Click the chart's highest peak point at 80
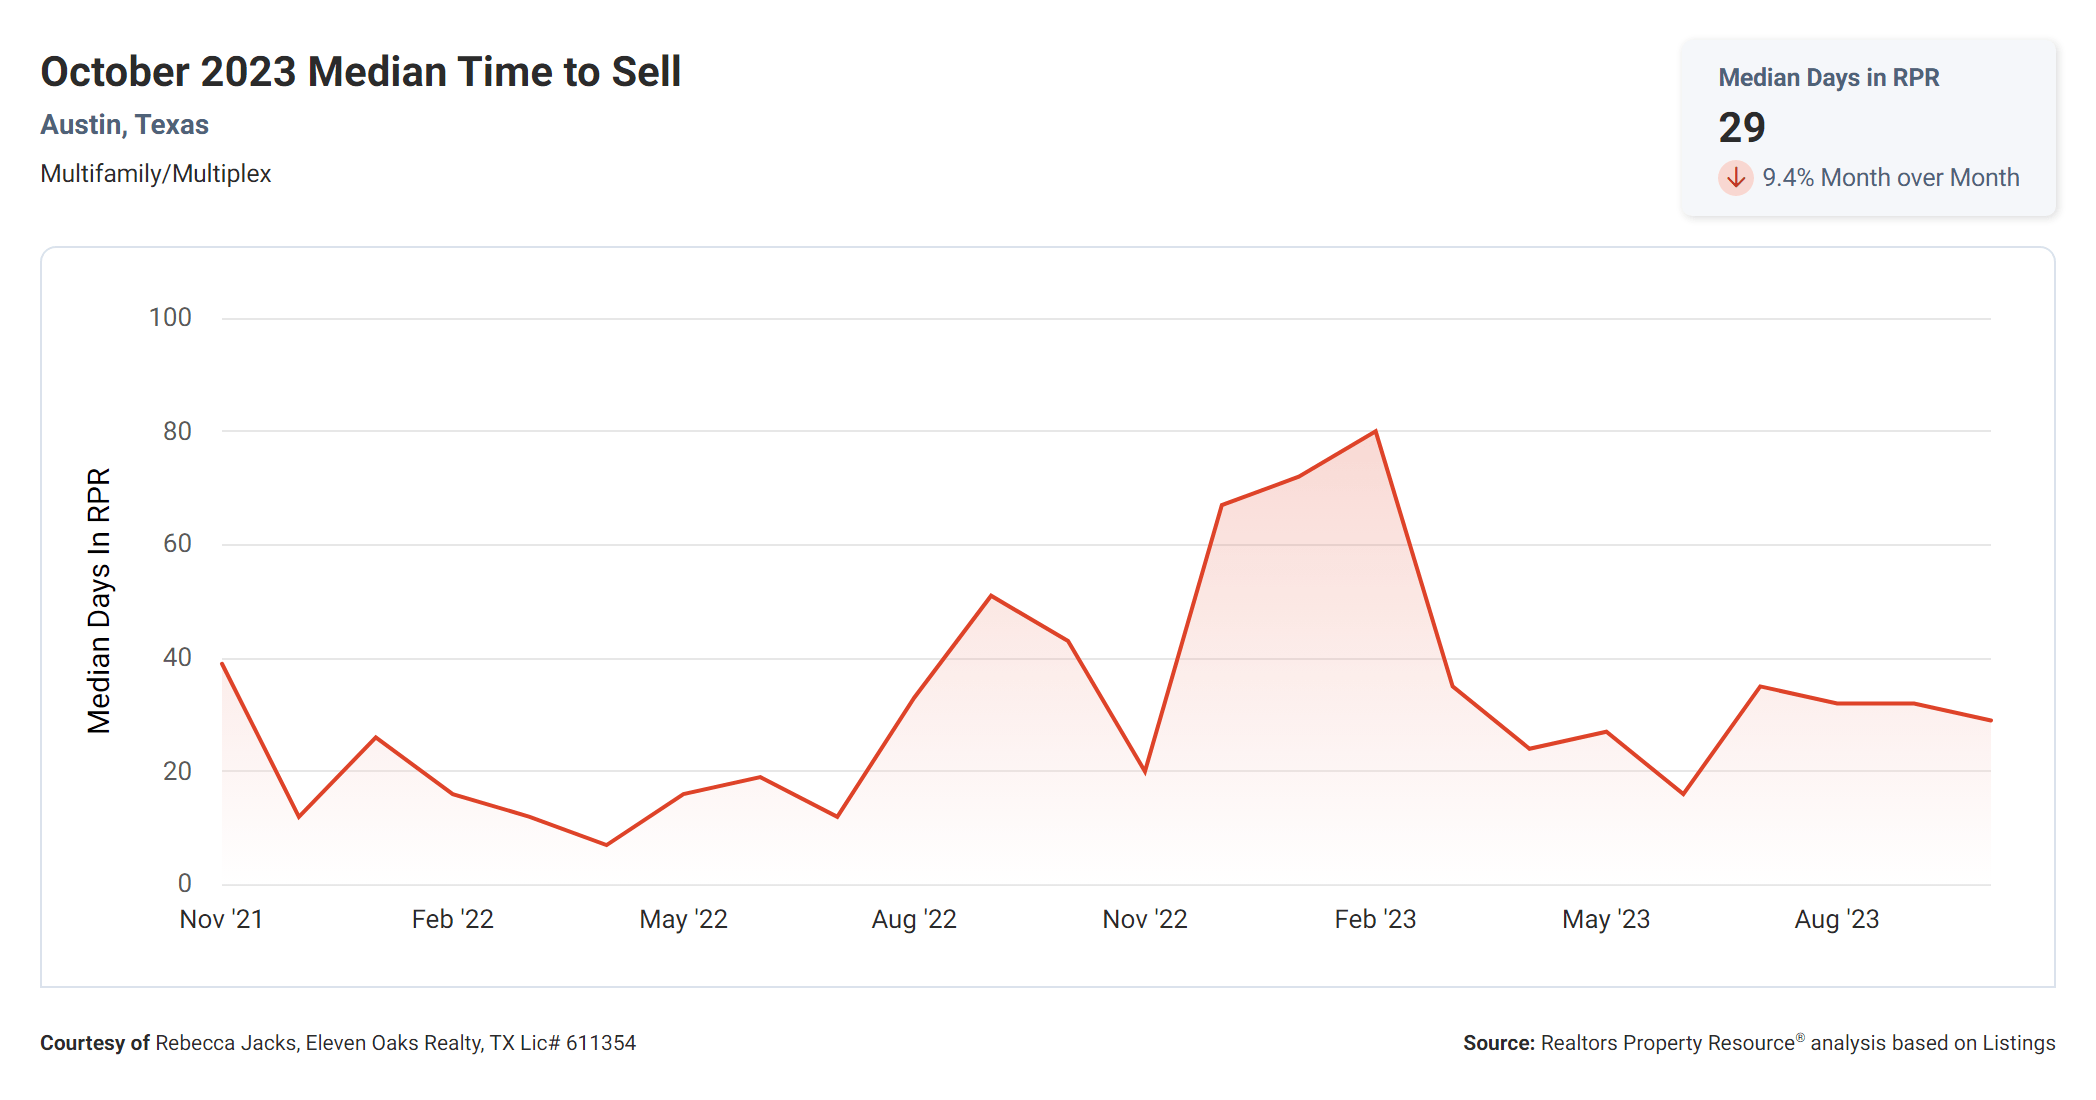 coord(1376,431)
